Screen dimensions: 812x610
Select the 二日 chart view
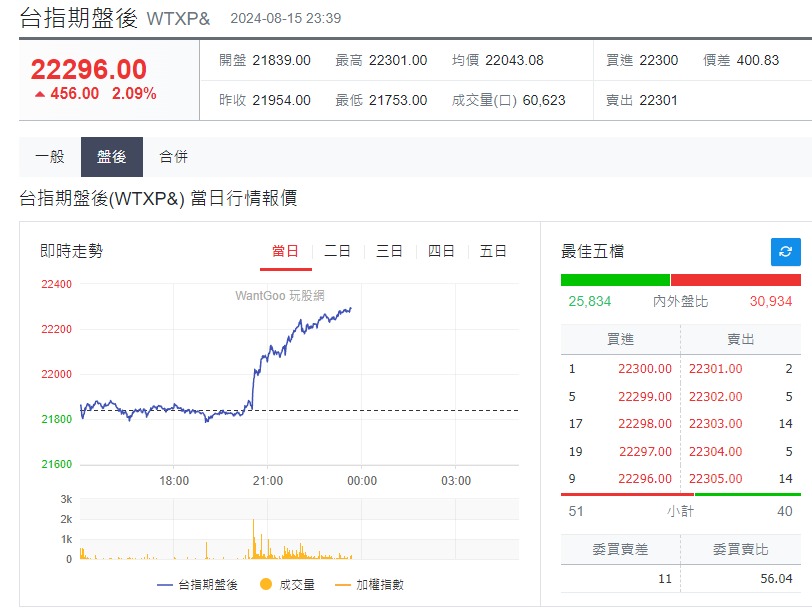(339, 252)
